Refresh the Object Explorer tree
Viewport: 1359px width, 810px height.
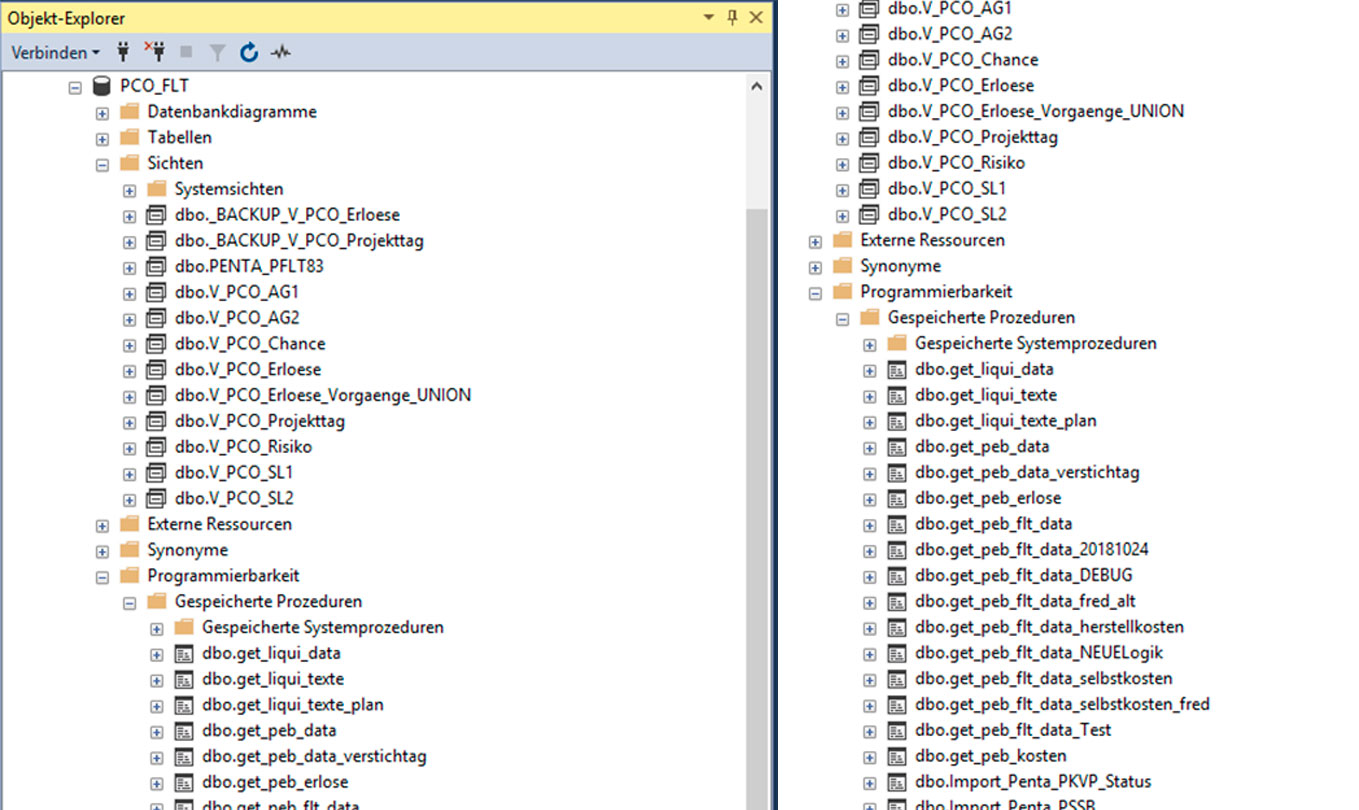pyautogui.click(x=249, y=52)
